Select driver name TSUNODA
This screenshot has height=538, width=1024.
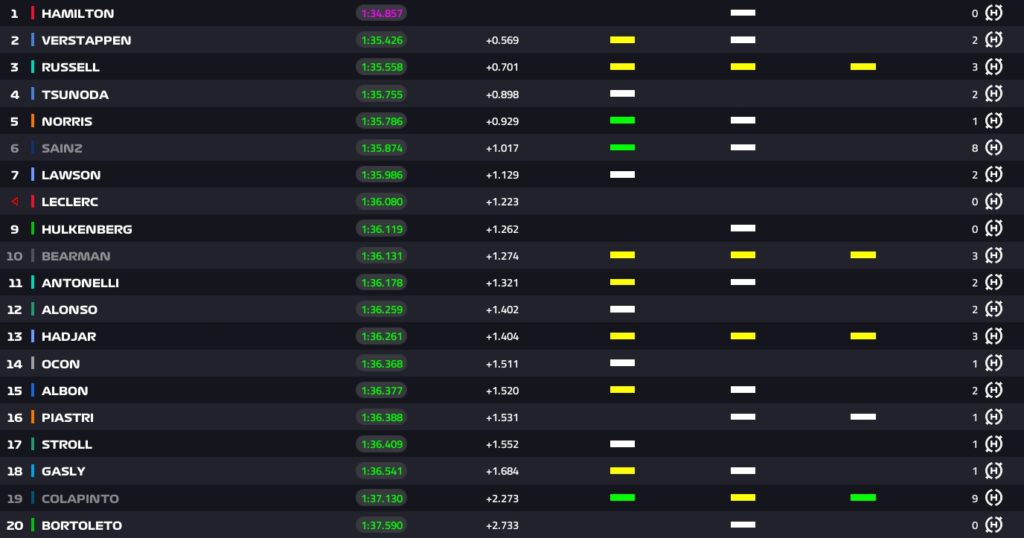[75, 95]
